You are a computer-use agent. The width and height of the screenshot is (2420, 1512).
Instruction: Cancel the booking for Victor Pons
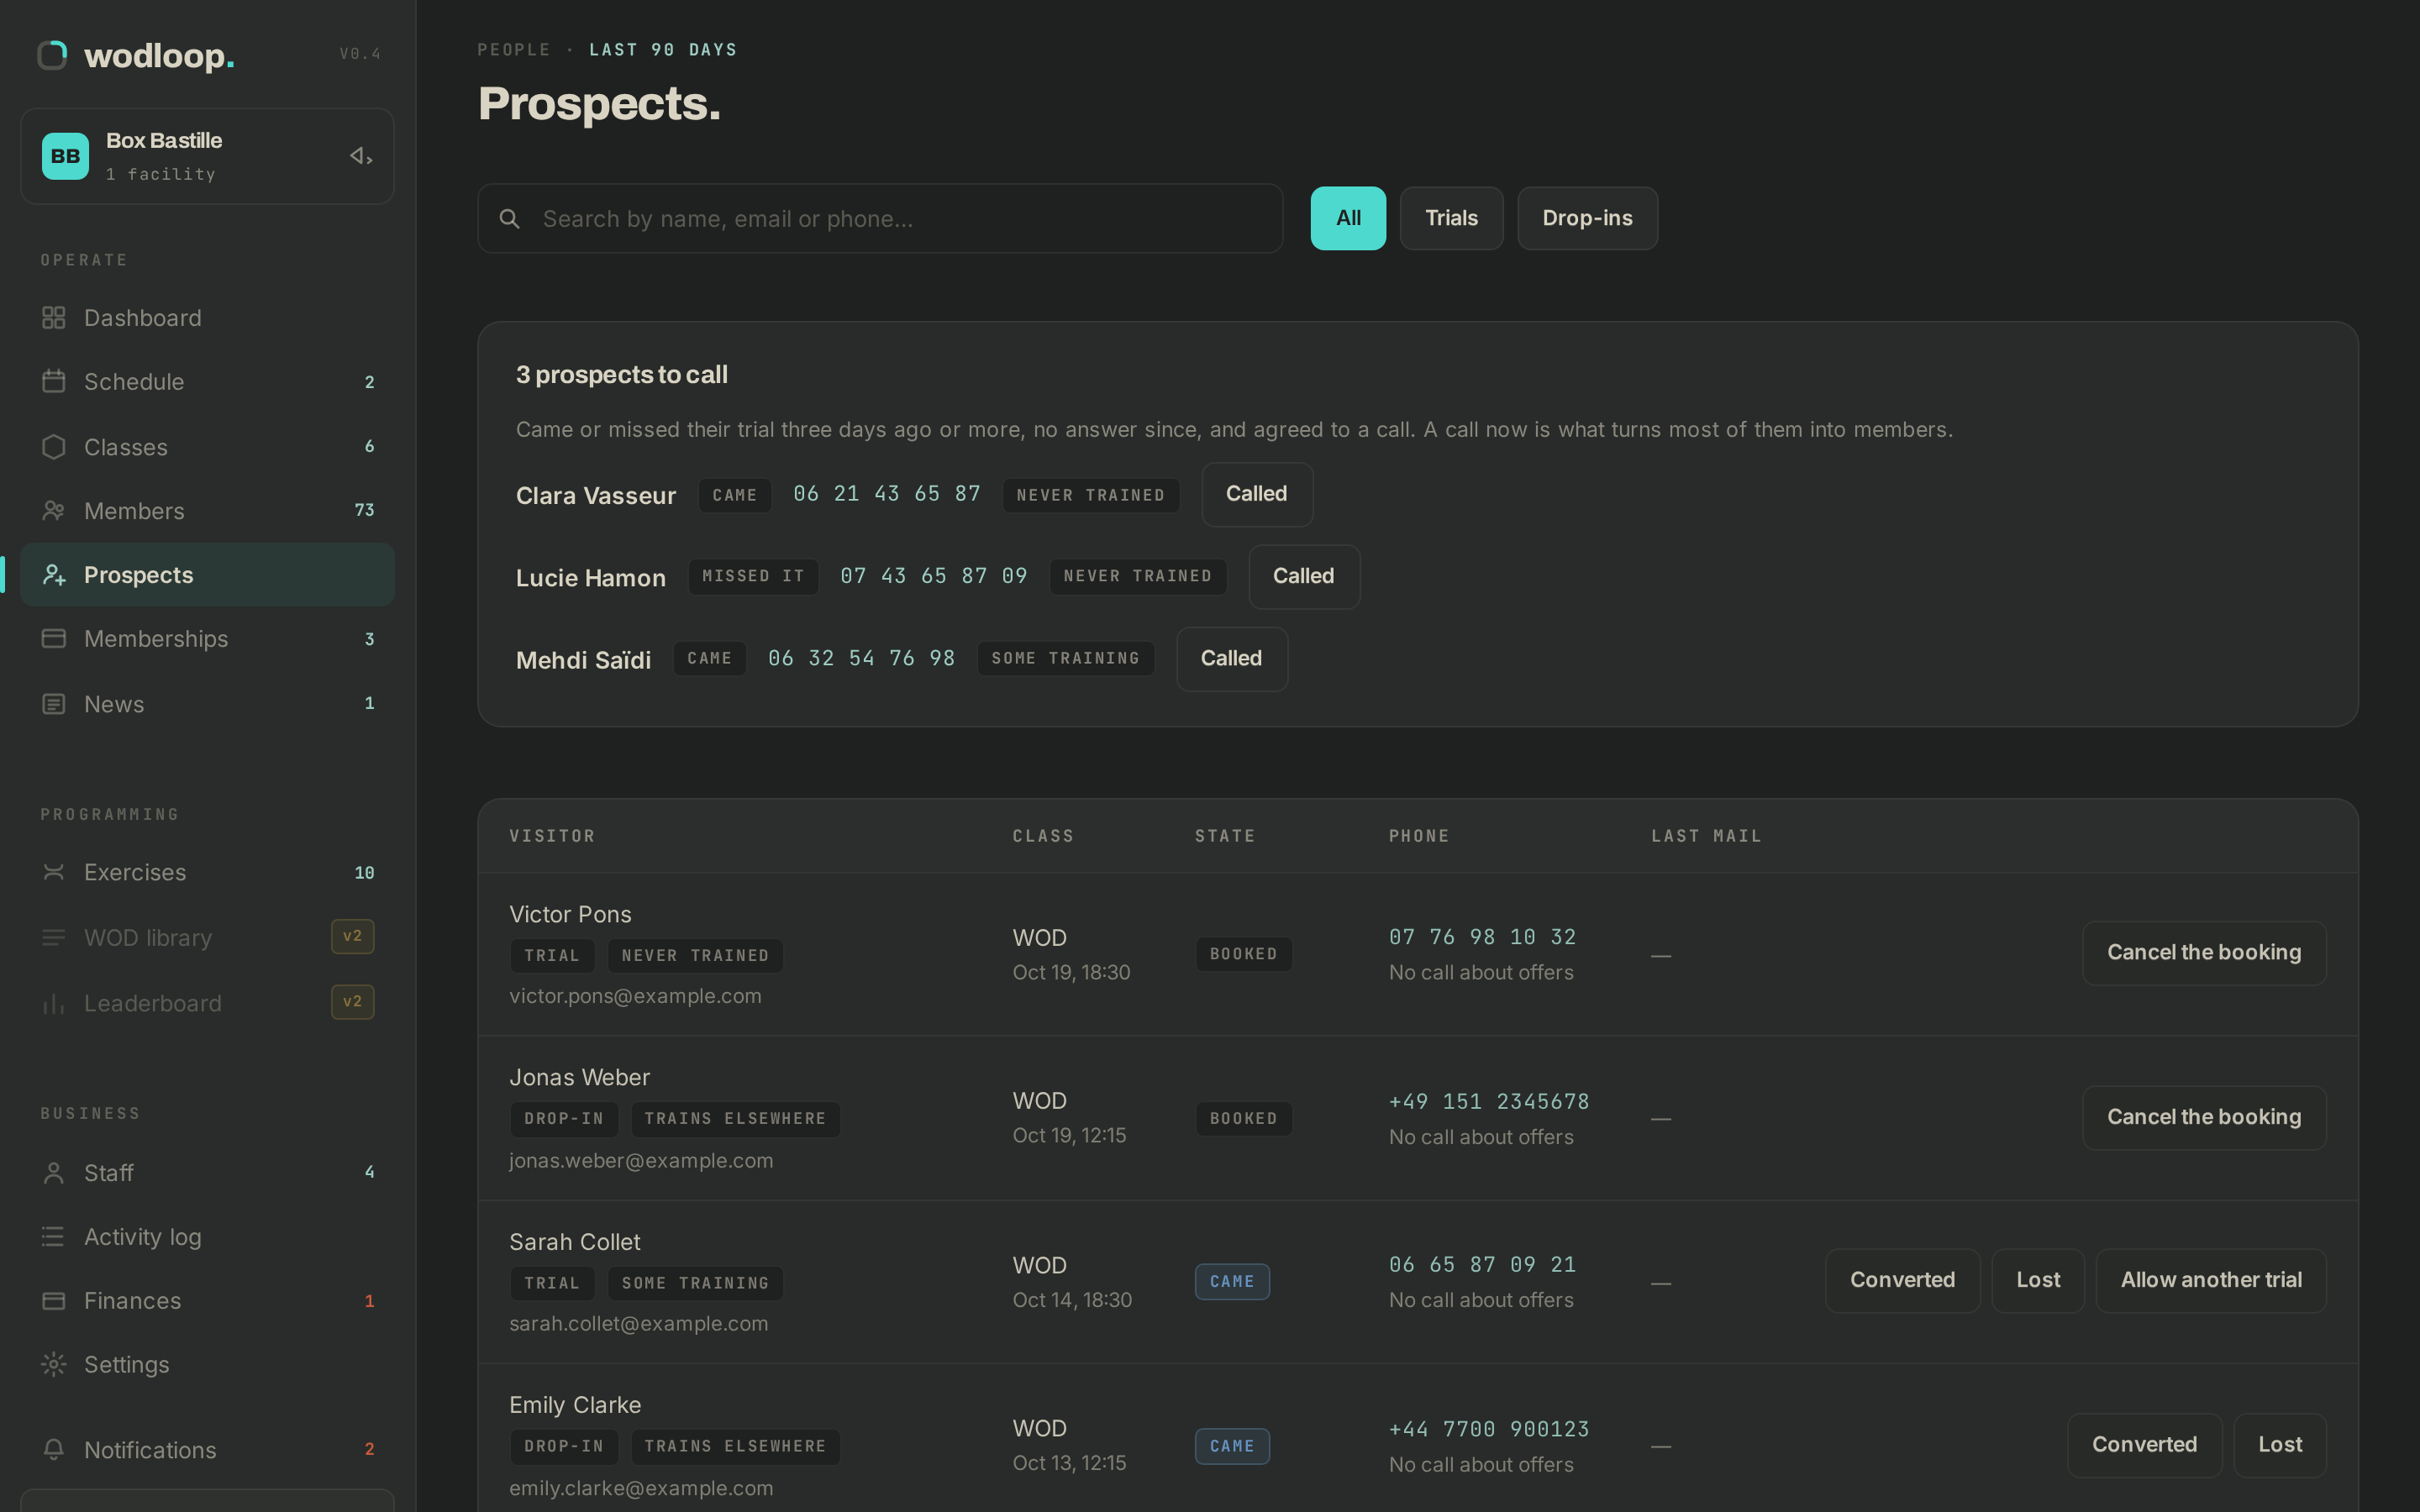click(x=2204, y=953)
